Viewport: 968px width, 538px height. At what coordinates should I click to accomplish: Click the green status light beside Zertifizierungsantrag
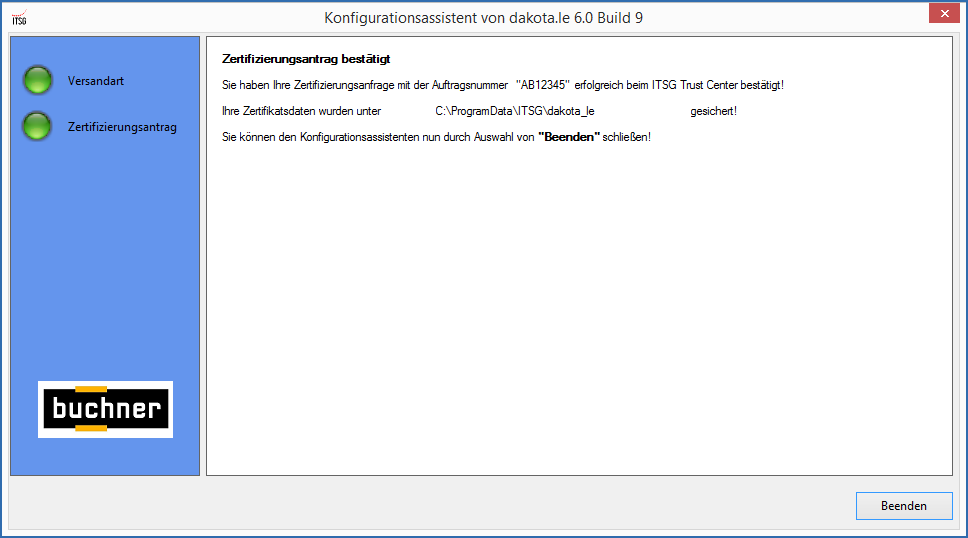point(37,127)
